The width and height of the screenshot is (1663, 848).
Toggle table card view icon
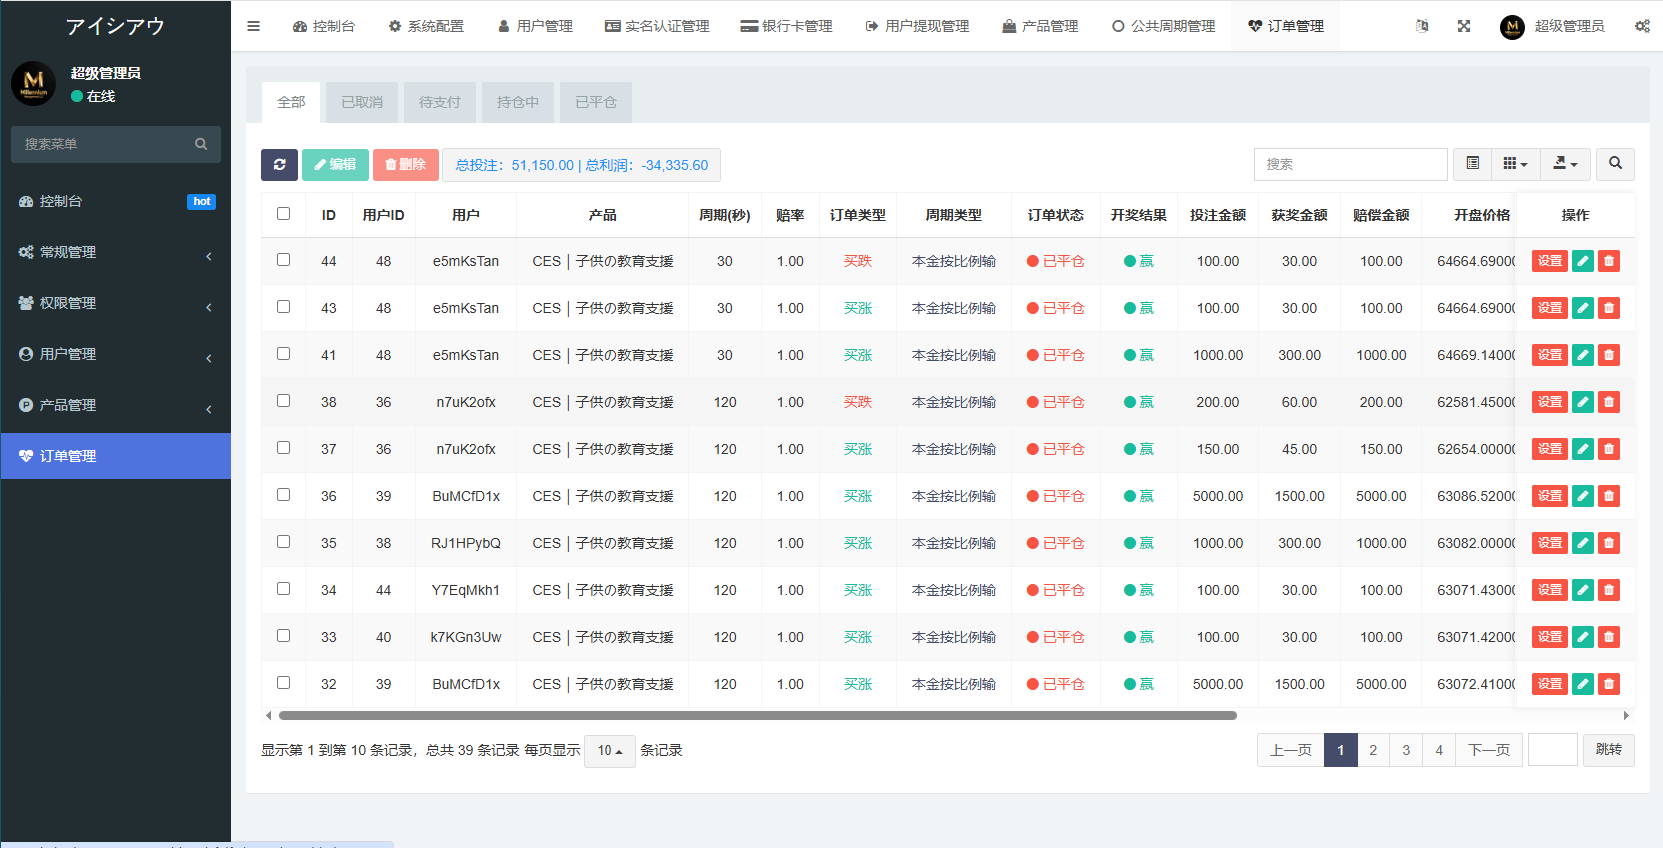tap(1472, 164)
